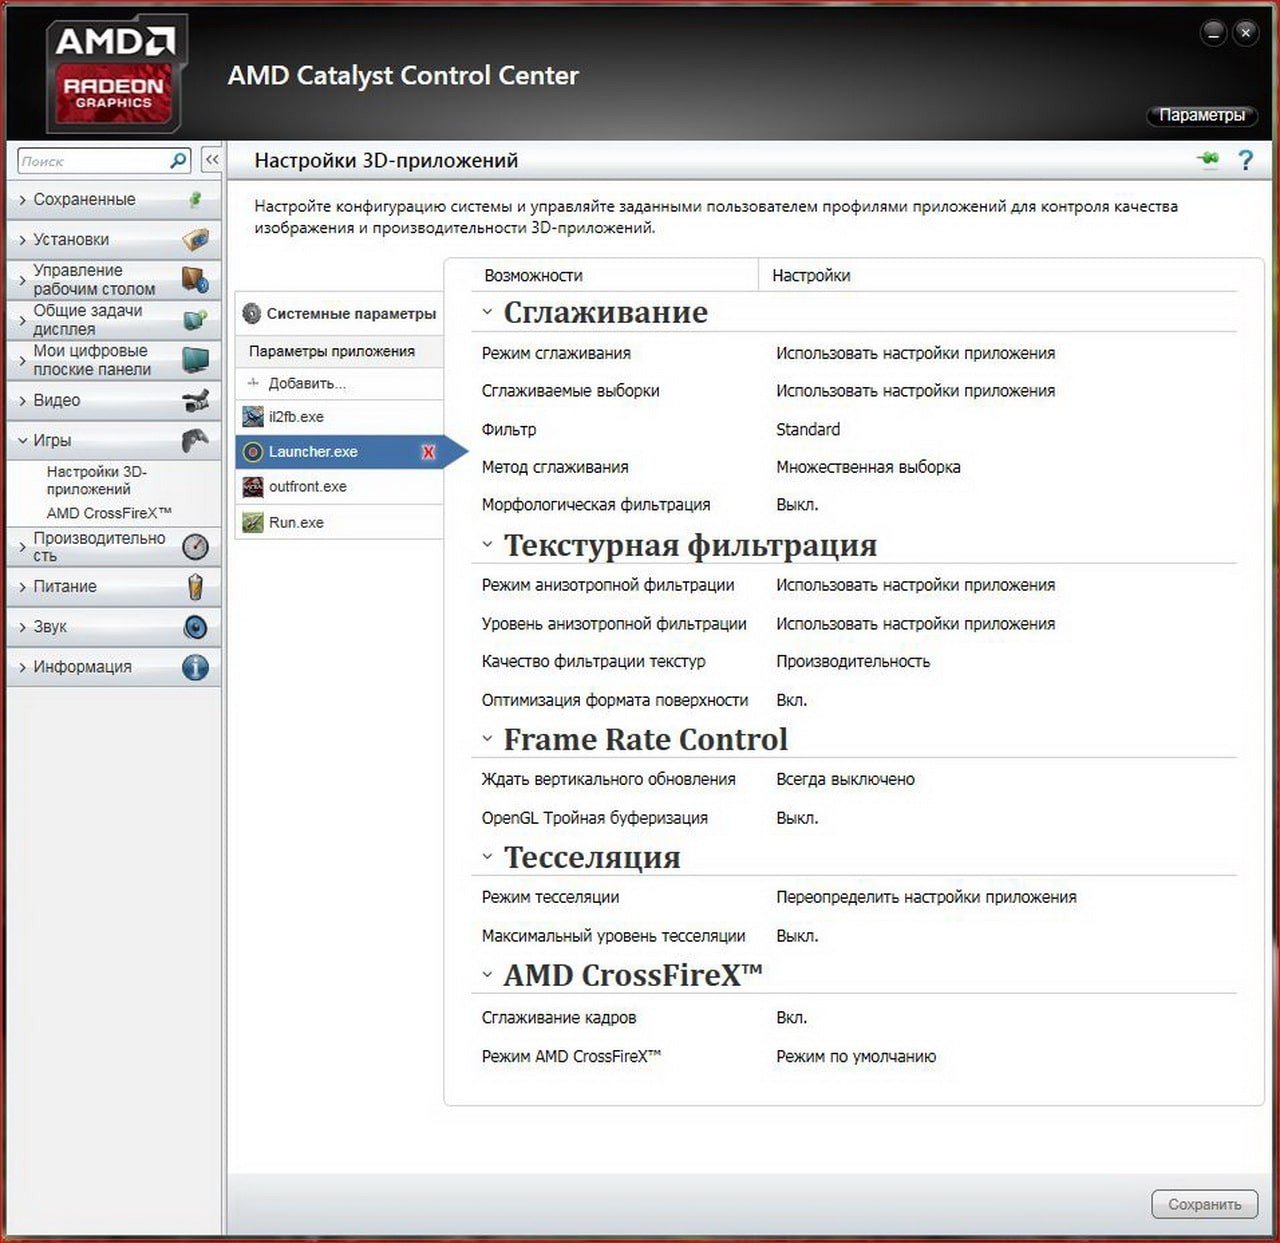Click the Производительность gauge icon
Screen dimensions: 1280x1243
pyautogui.click(x=196, y=546)
